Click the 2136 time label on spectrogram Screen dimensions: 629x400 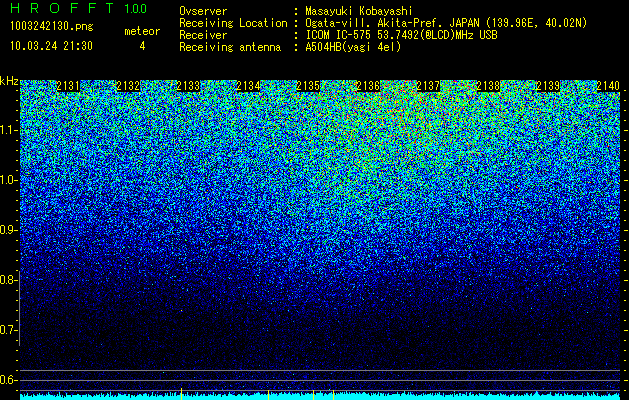[x=368, y=86]
